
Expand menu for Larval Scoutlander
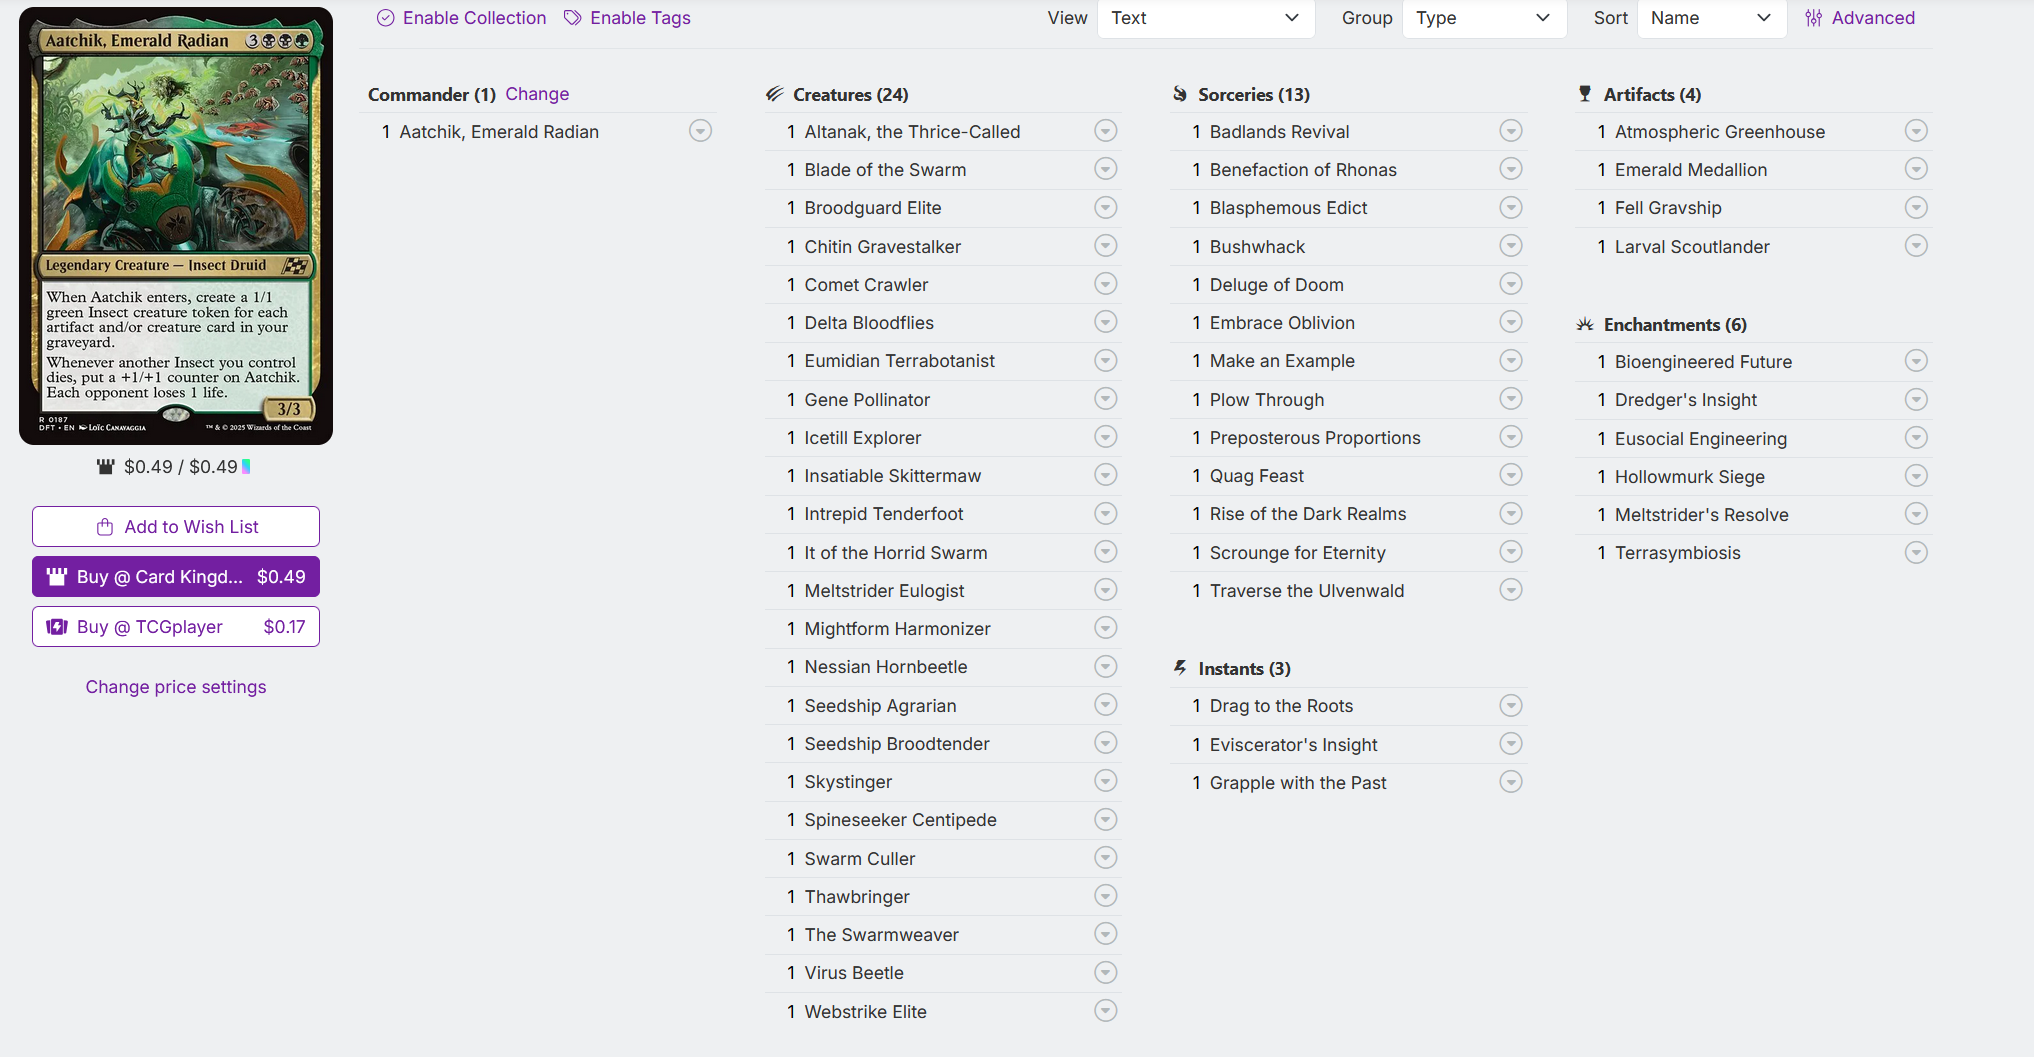click(1916, 246)
